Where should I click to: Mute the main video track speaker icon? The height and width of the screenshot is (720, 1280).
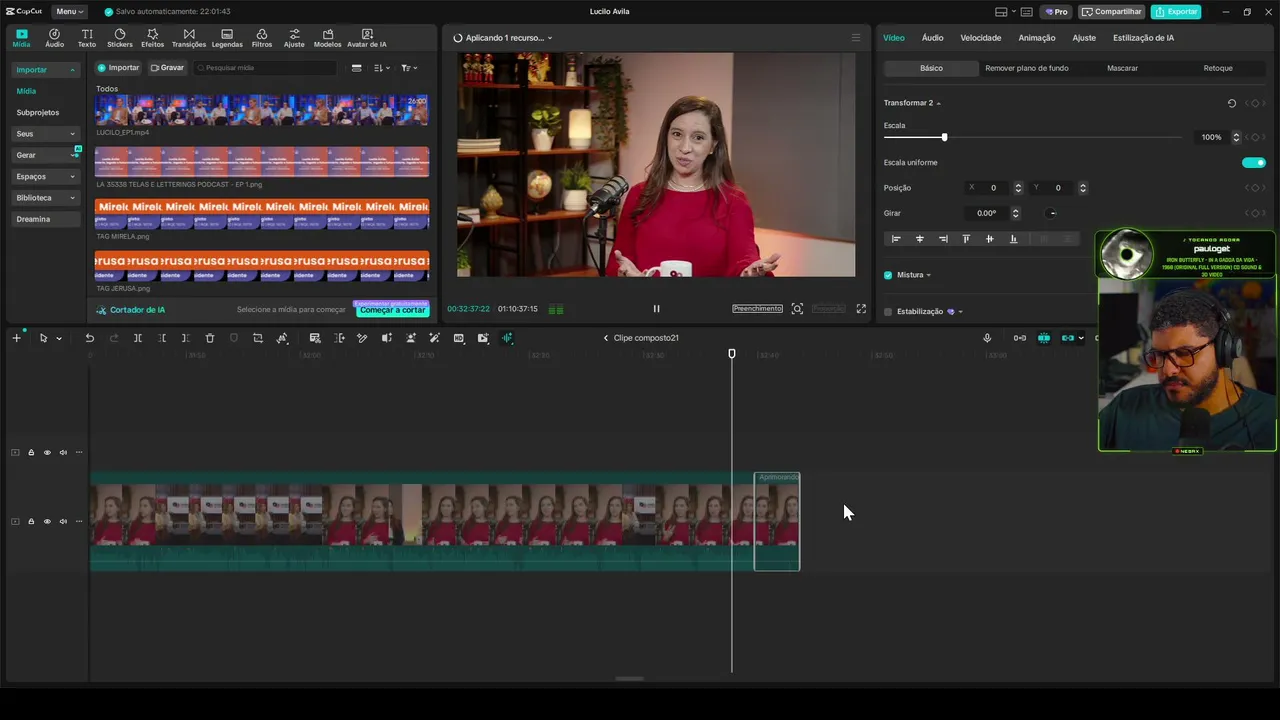(x=63, y=522)
